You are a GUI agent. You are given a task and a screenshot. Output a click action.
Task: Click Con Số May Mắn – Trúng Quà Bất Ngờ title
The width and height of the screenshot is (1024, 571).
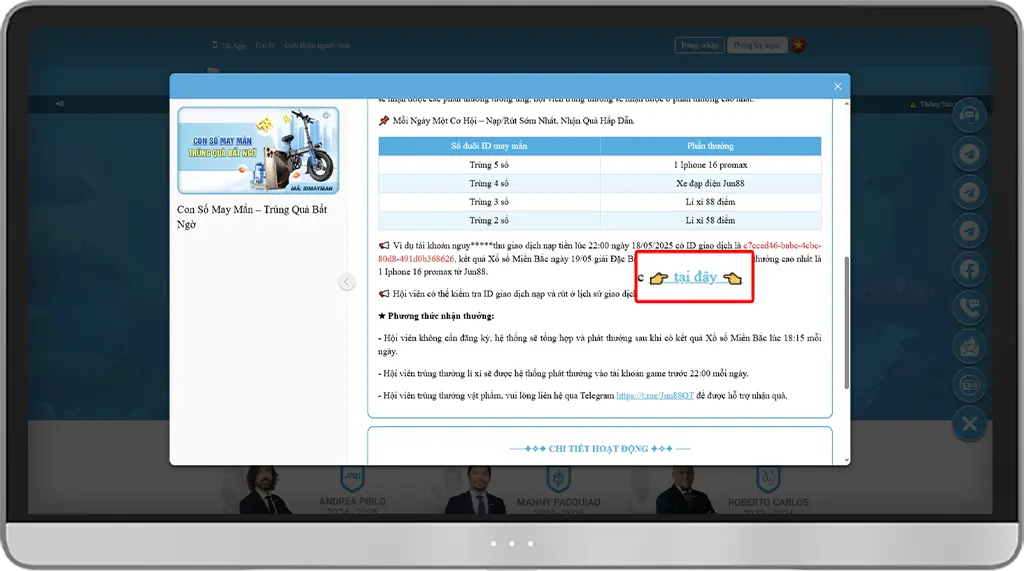[252, 216]
